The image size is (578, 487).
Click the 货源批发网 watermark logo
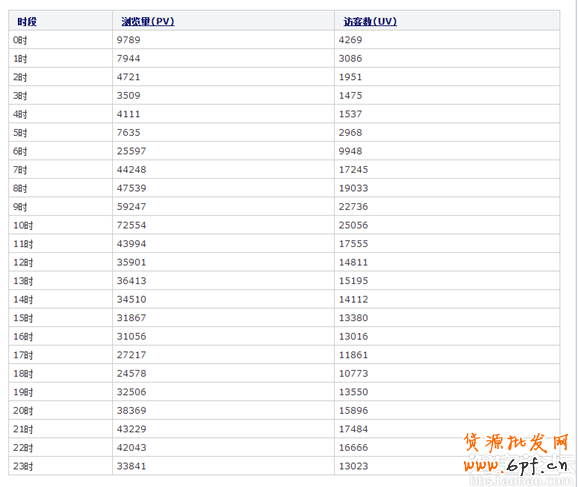(516, 442)
